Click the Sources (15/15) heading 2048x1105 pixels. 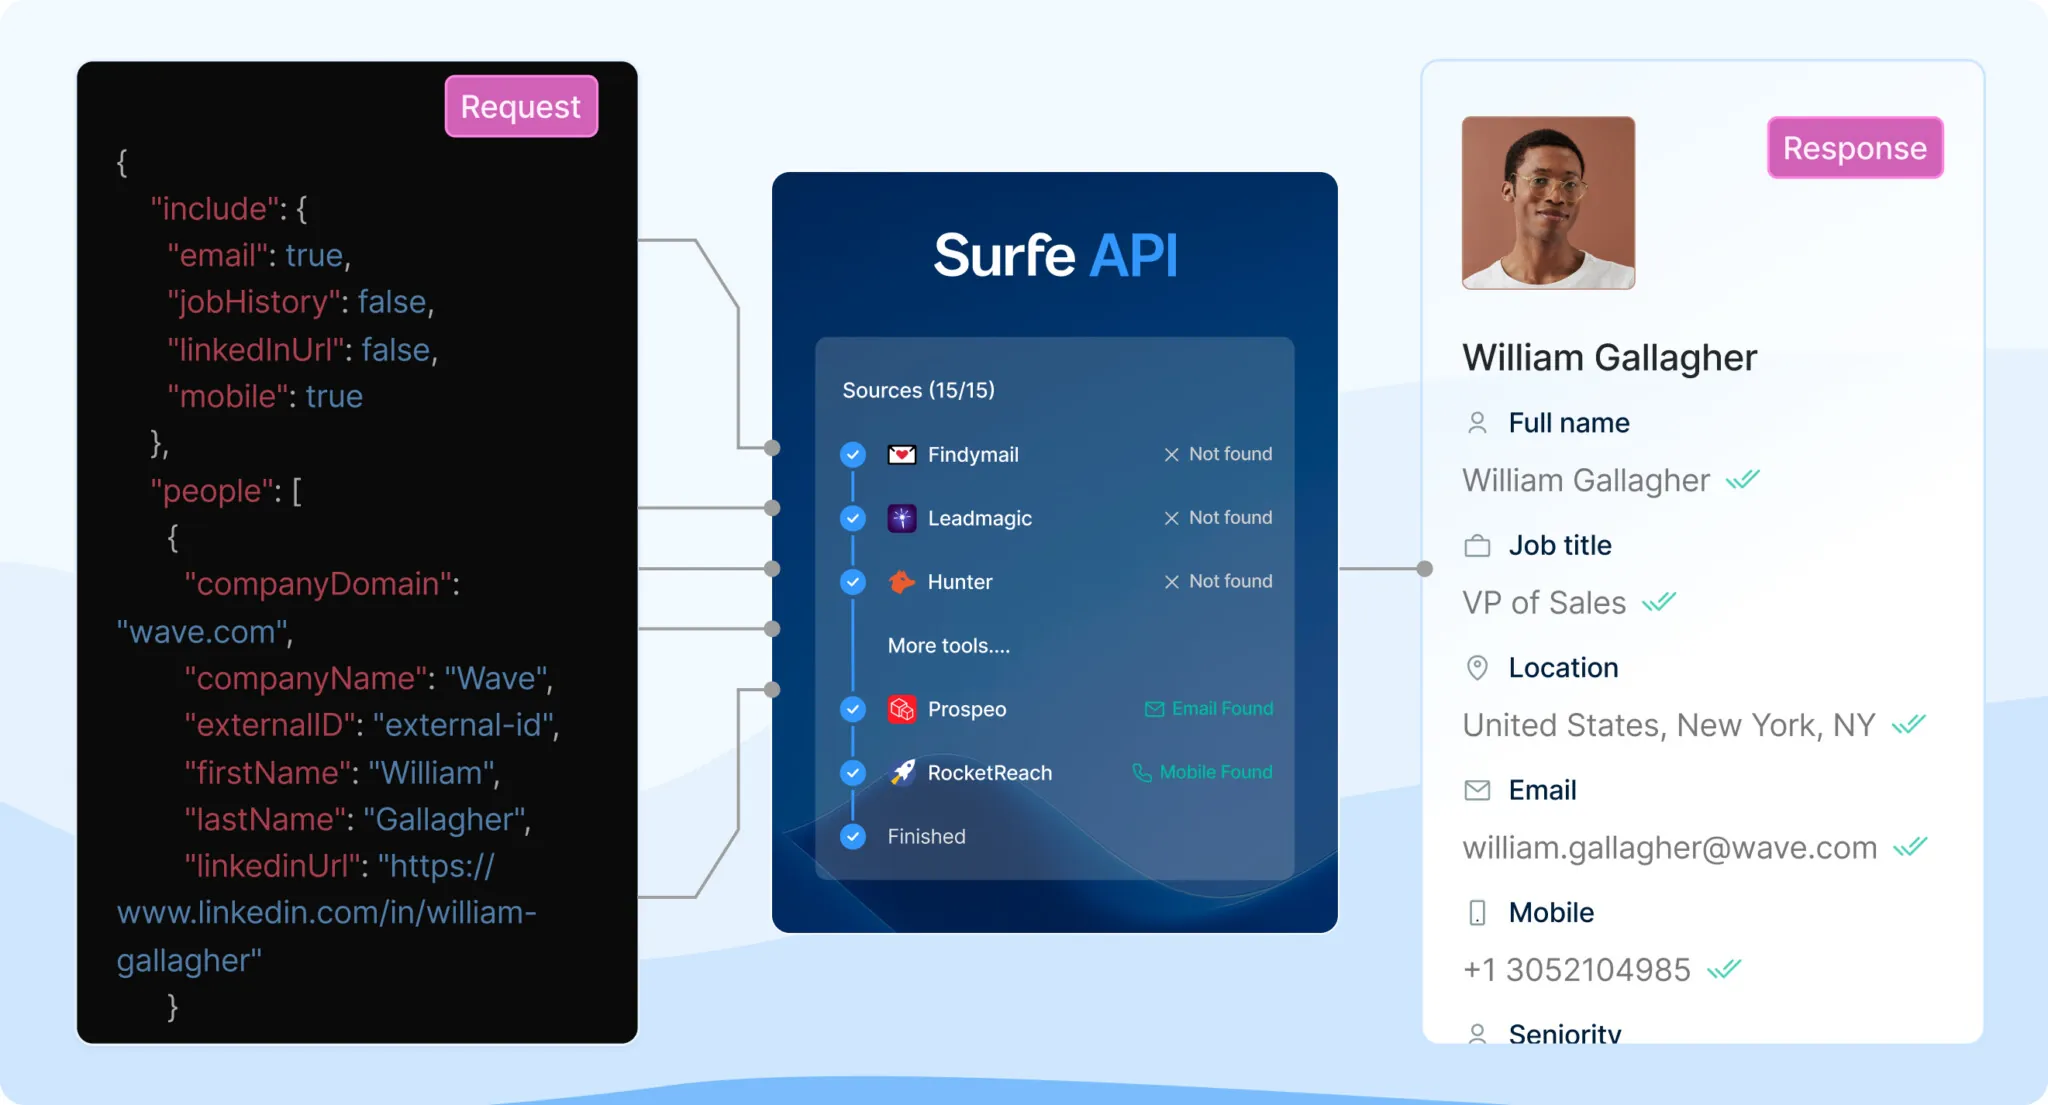pyautogui.click(x=918, y=390)
